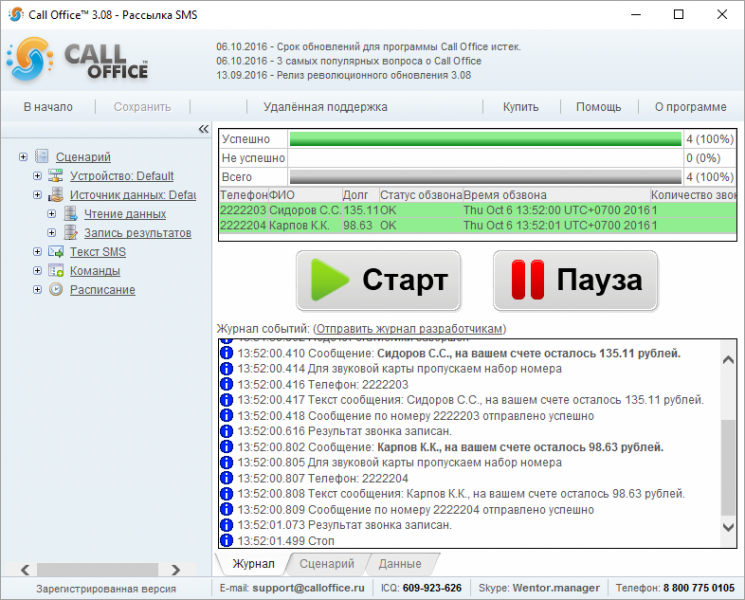Click news item 3 самых популярных вопроса
Screen dimensions: 745x600
pos(349,61)
